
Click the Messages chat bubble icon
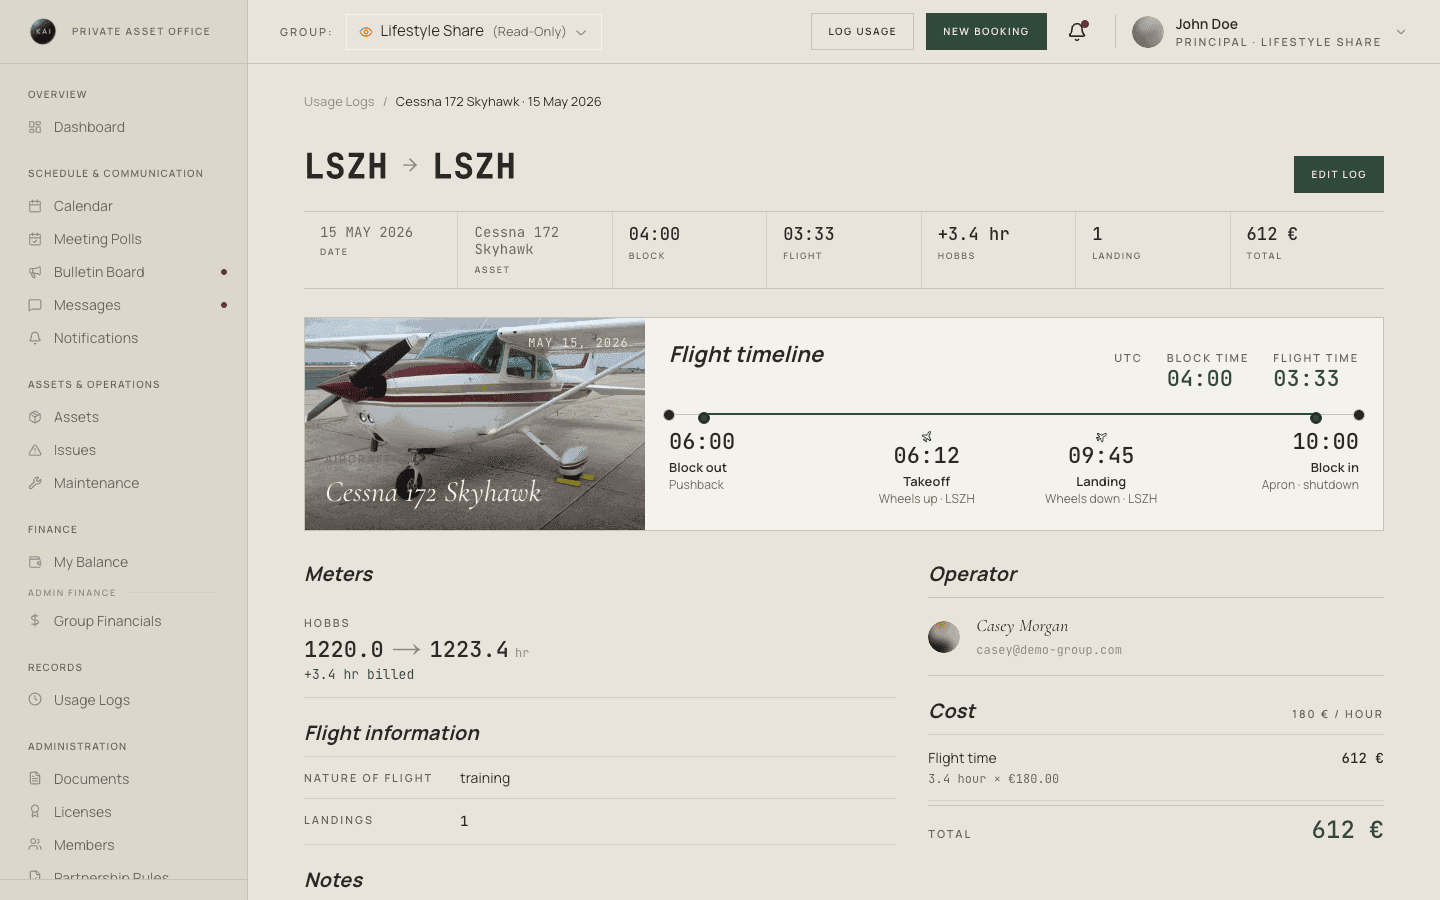(35, 305)
